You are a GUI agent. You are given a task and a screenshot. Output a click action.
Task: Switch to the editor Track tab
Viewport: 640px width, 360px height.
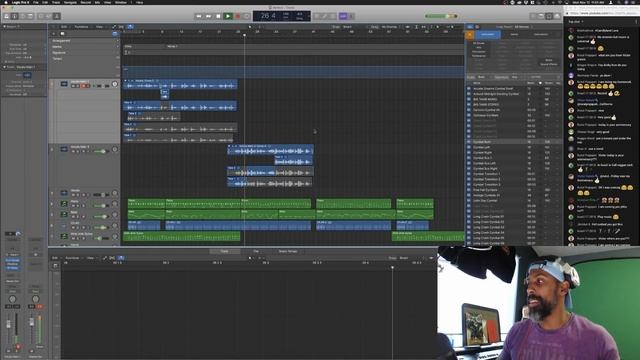pos(224,251)
